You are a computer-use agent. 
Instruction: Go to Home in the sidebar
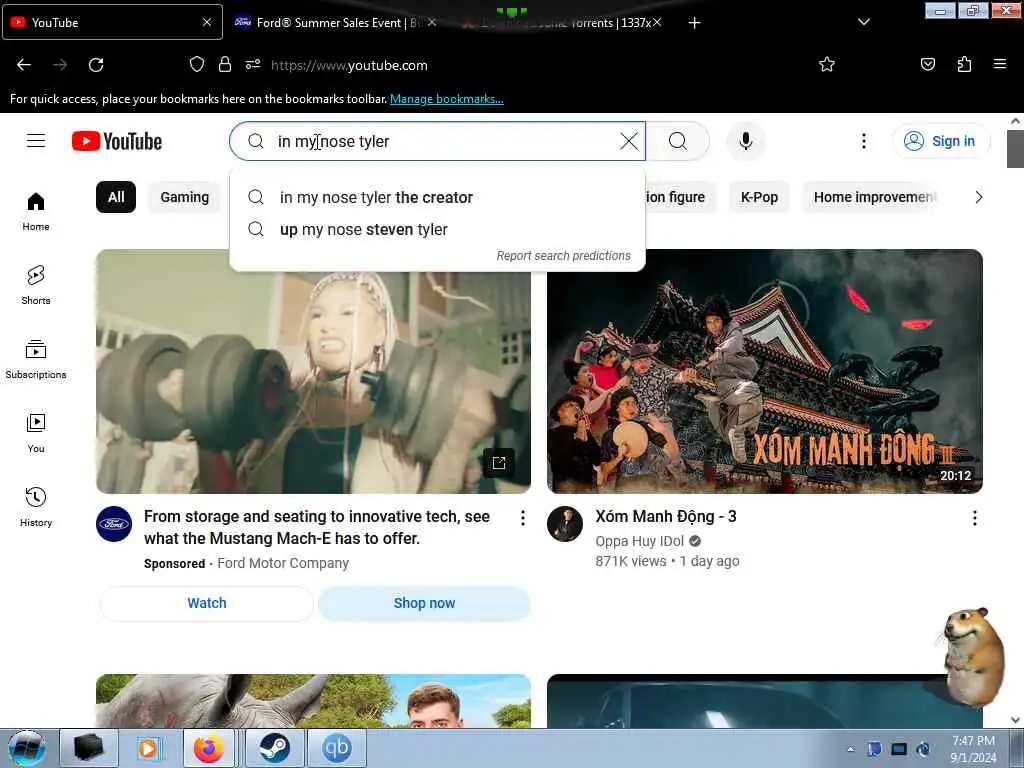(x=36, y=212)
